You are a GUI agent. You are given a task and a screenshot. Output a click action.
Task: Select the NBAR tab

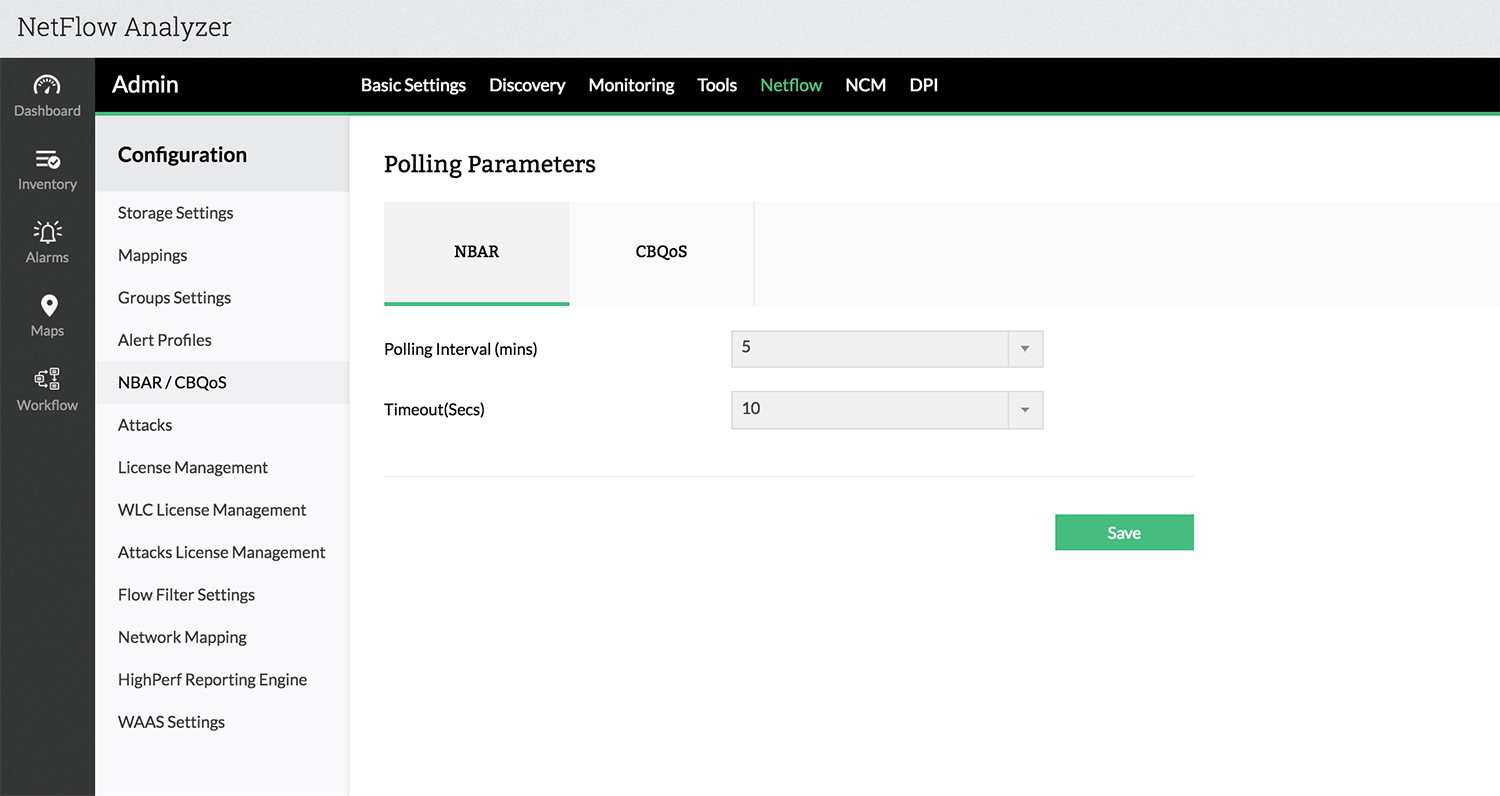[x=476, y=252]
